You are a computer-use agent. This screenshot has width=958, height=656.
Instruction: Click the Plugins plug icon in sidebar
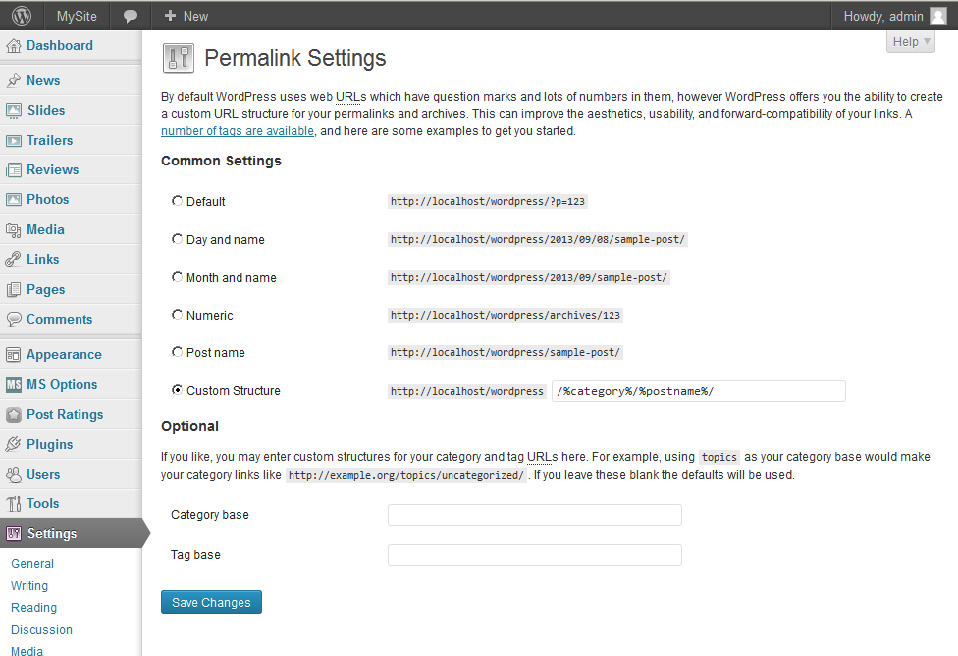click(14, 445)
